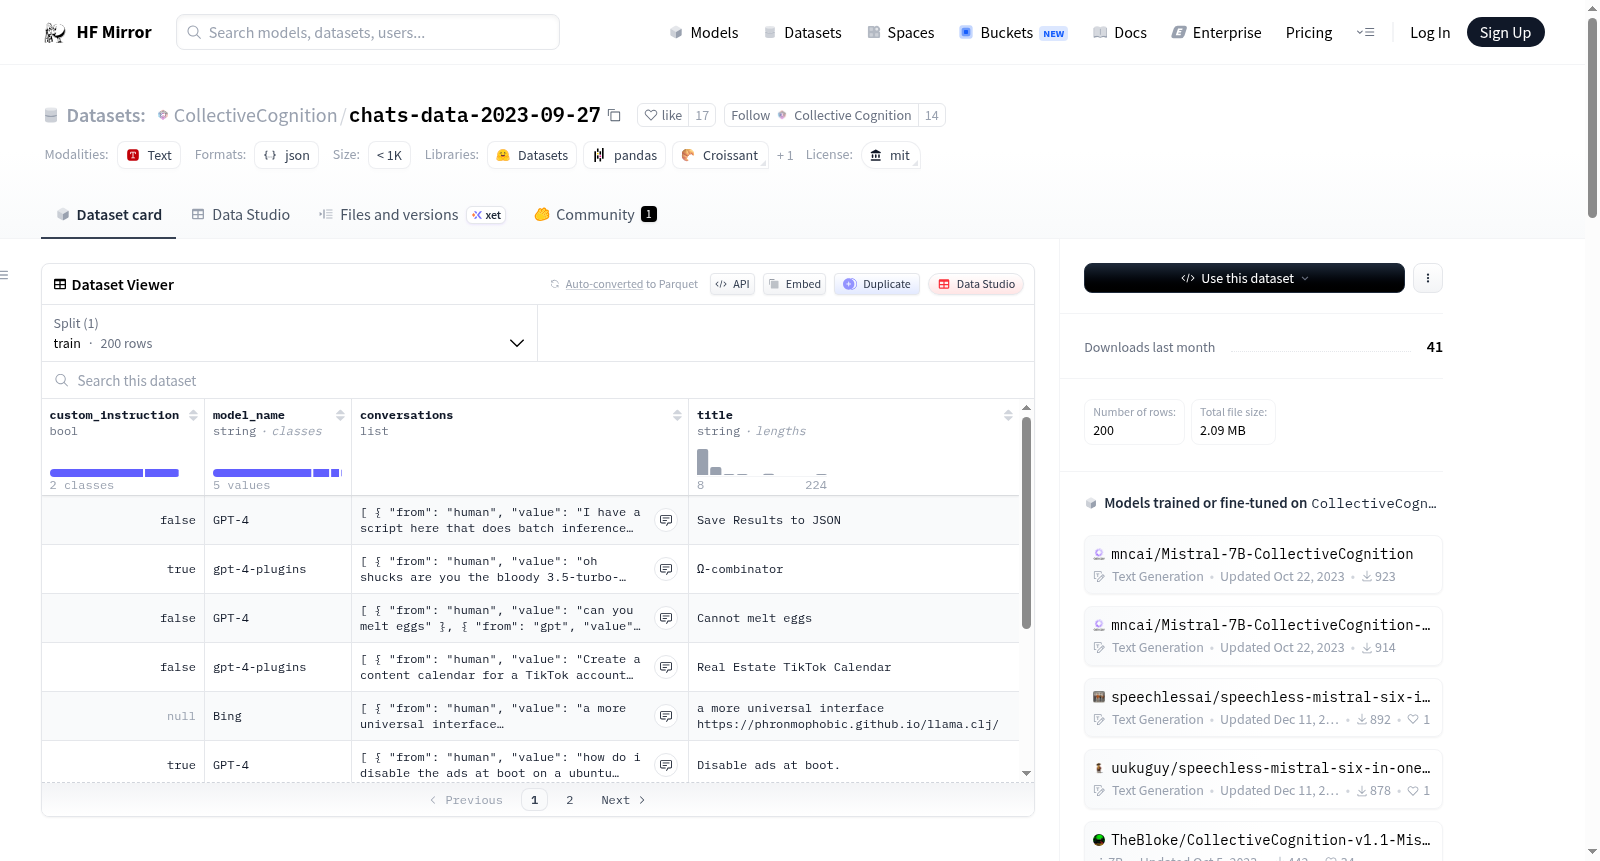The height and width of the screenshot is (861, 1600).
Task: Open the Use this dataset dropdown
Action: (1244, 278)
